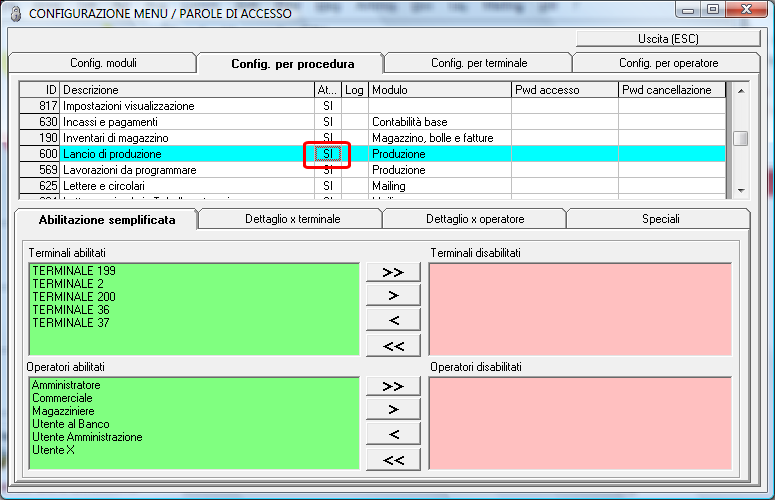Open the Dettaglio x operatore tab
Screen dimensions: 775x500
[475, 219]
